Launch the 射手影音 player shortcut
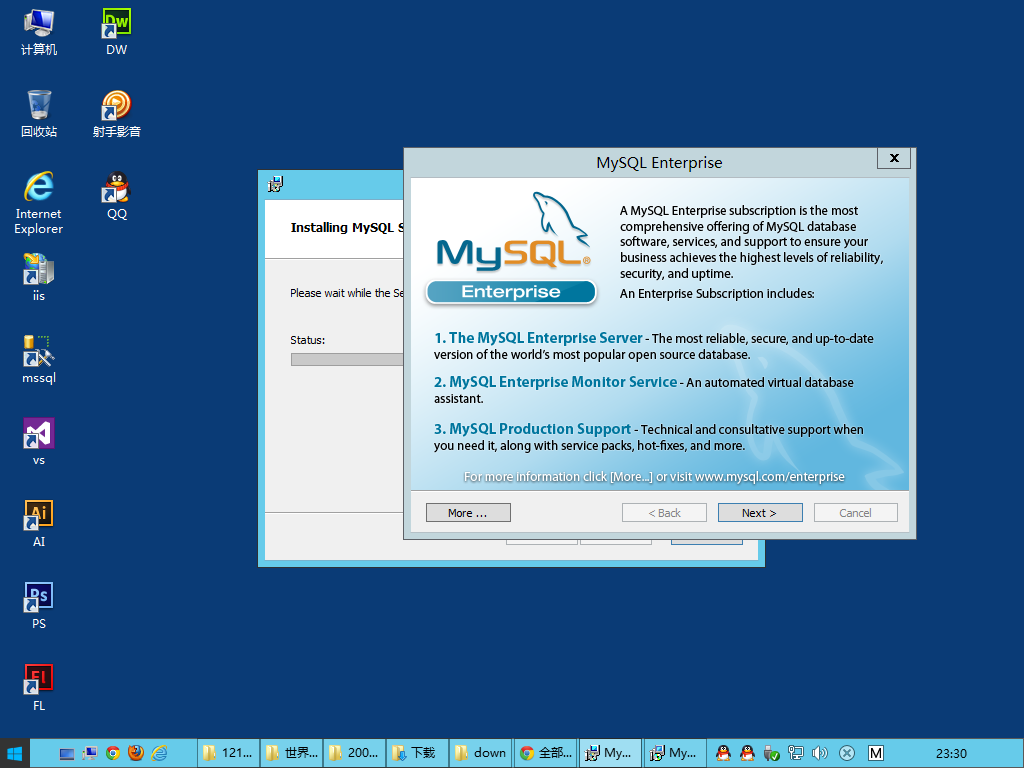The height and width of the screenshot is (768, 1024). coord(116,114)
